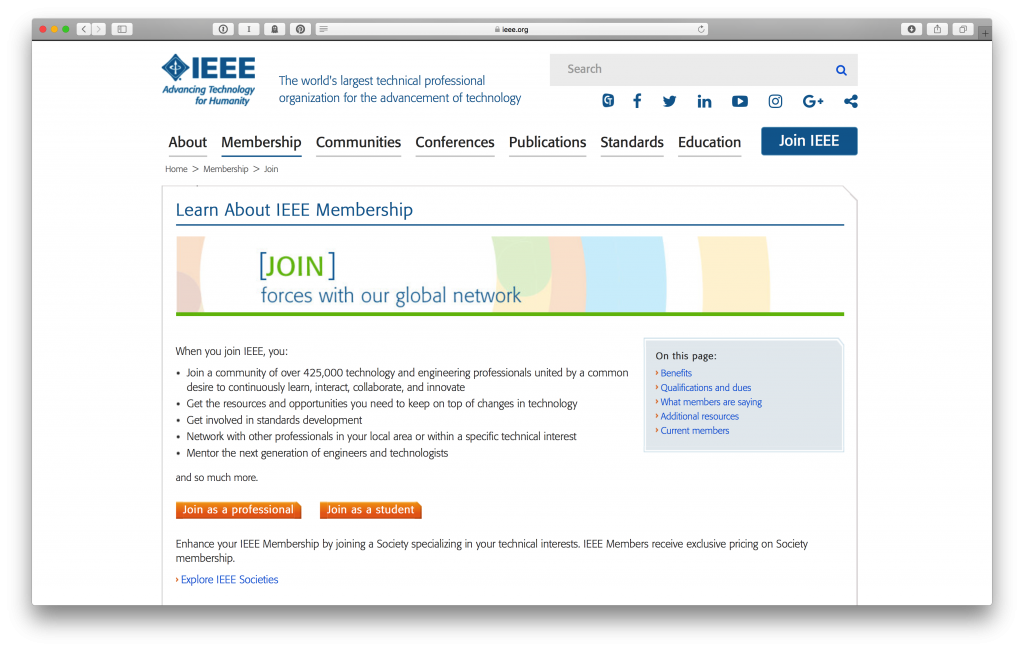Click the ieee.org address bar
Viewport: 1024px width, 651px height.
pyautogui.click(x=511, y=29)
